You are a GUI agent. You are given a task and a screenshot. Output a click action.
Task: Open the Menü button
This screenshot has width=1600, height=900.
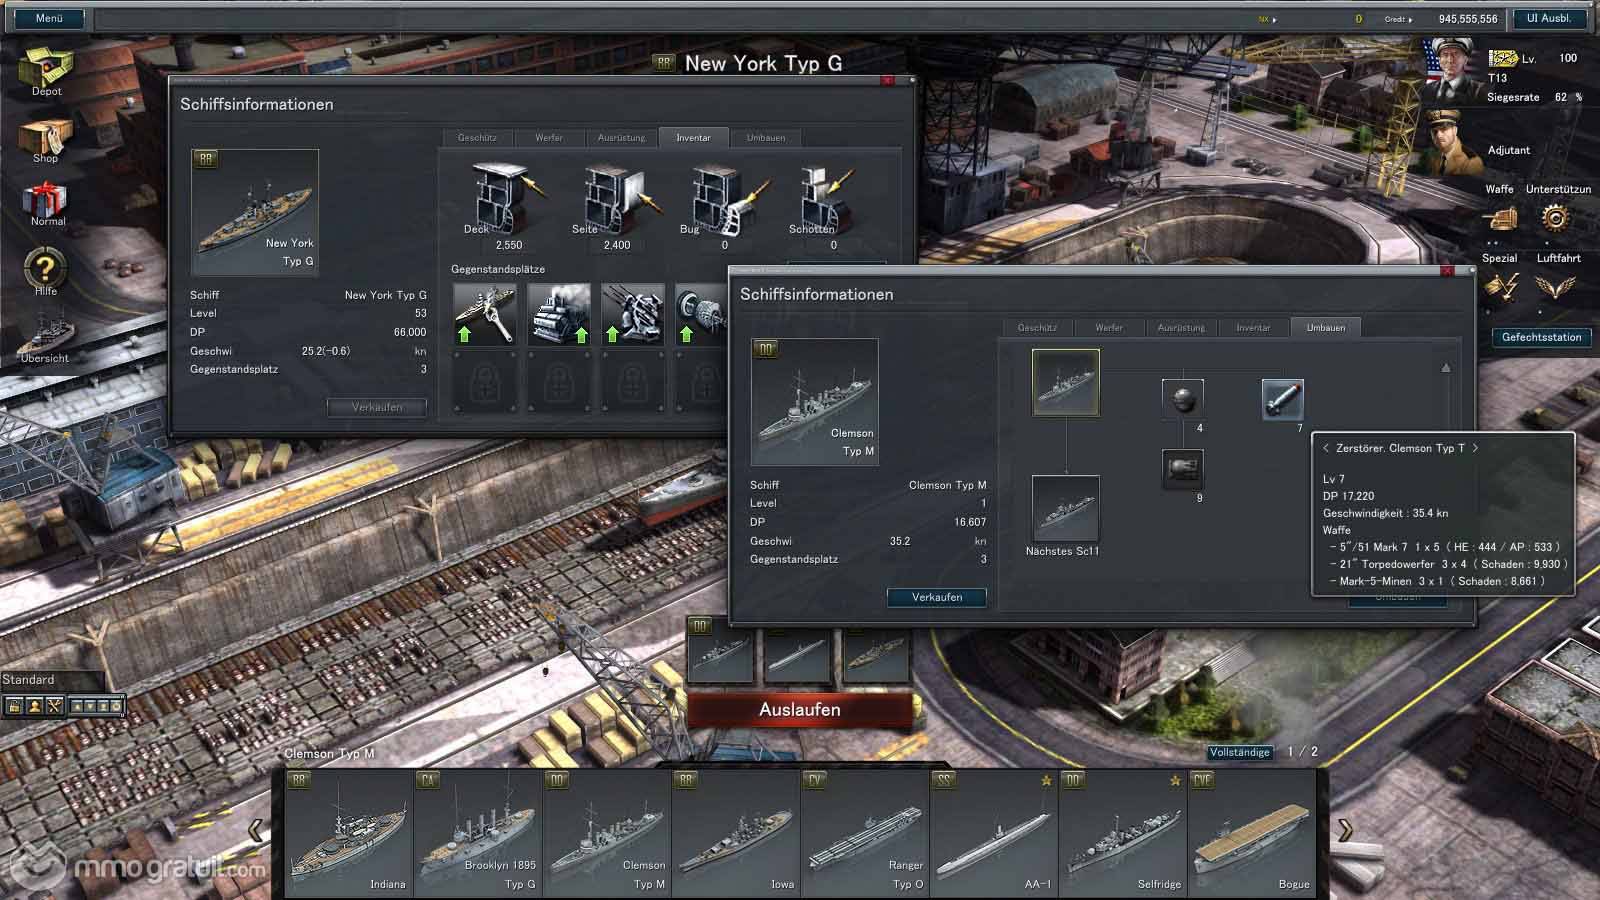[48, 18]
